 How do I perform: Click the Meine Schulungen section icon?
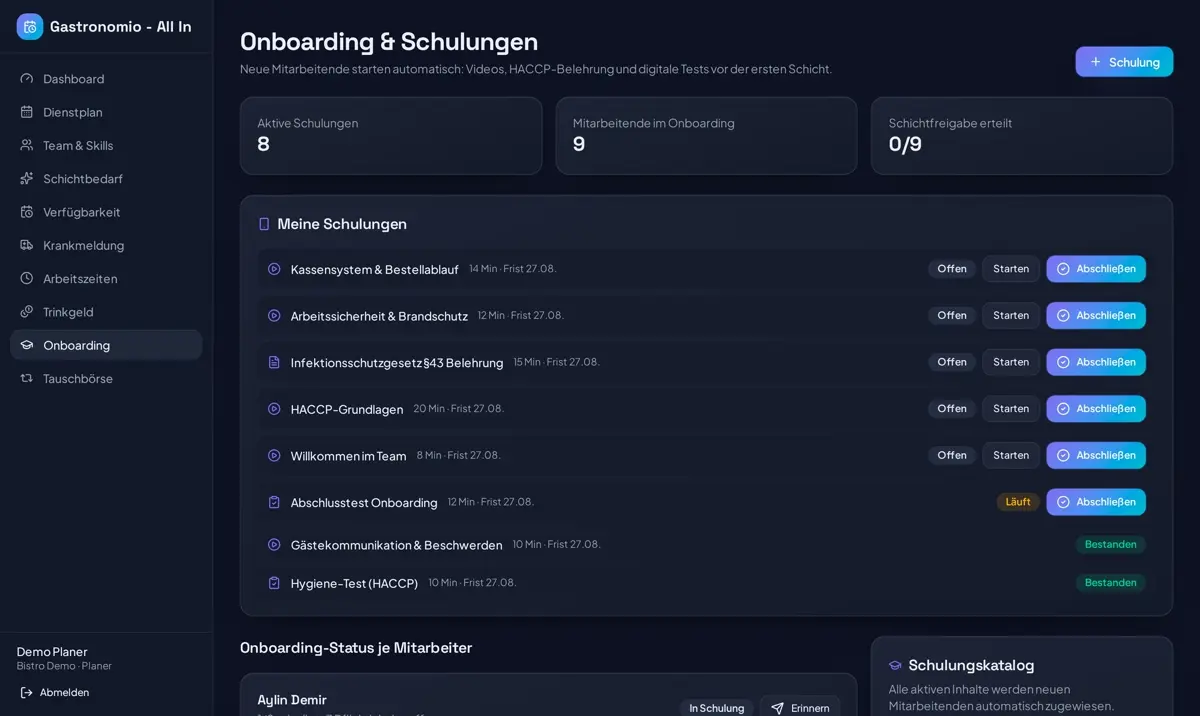tap(264, 224)
